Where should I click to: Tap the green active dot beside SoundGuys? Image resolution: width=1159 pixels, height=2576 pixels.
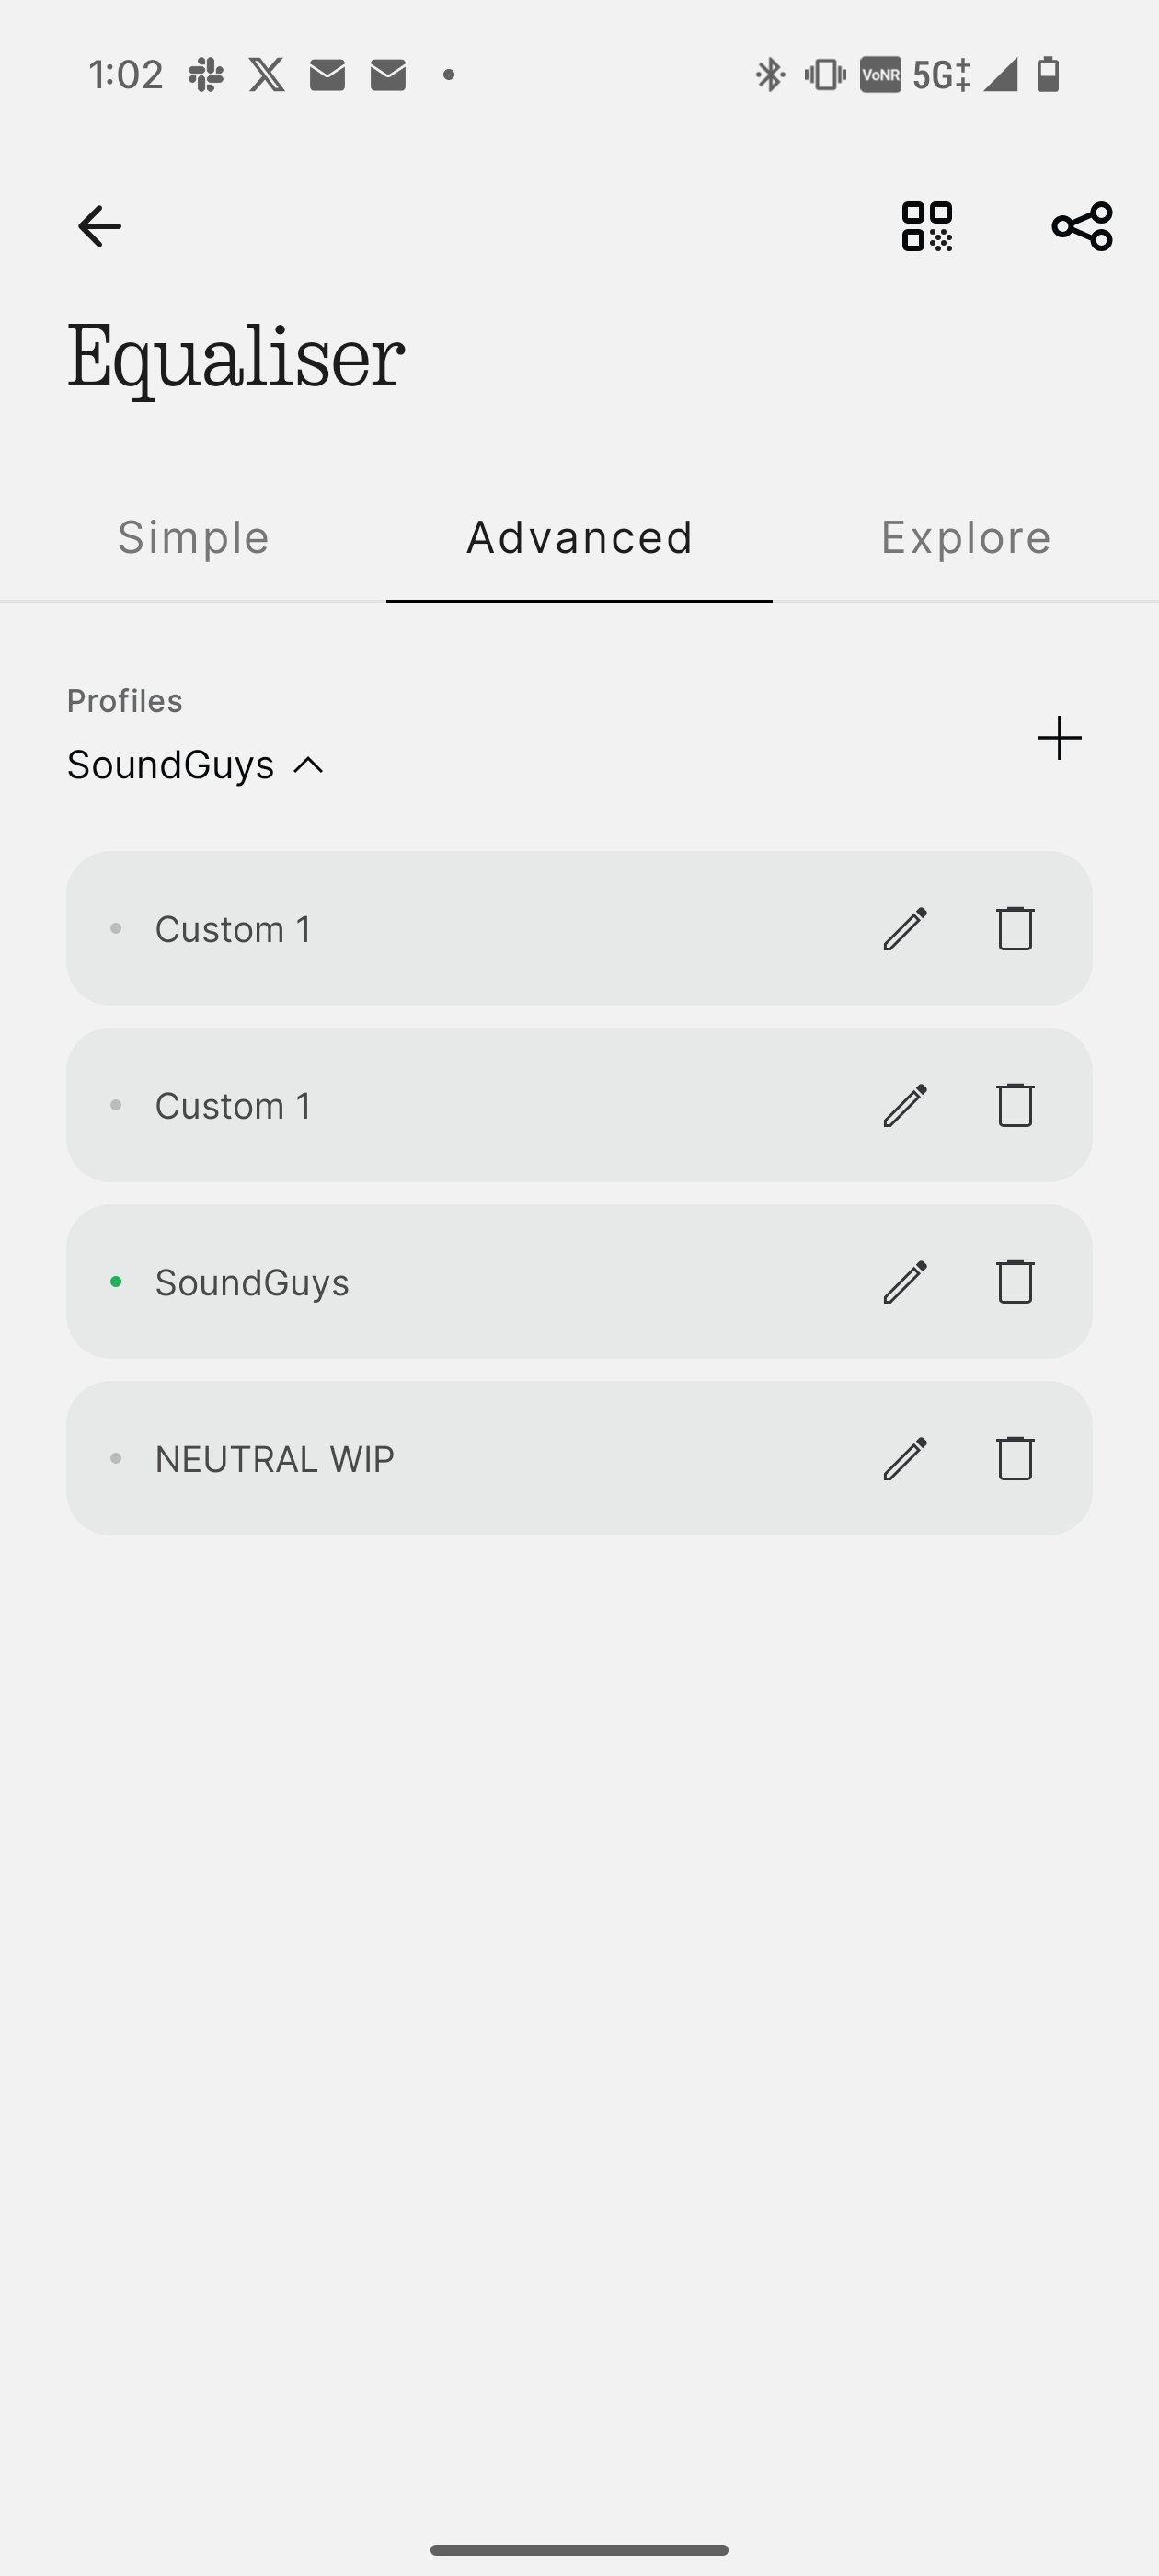click(x=116, y=1282)
